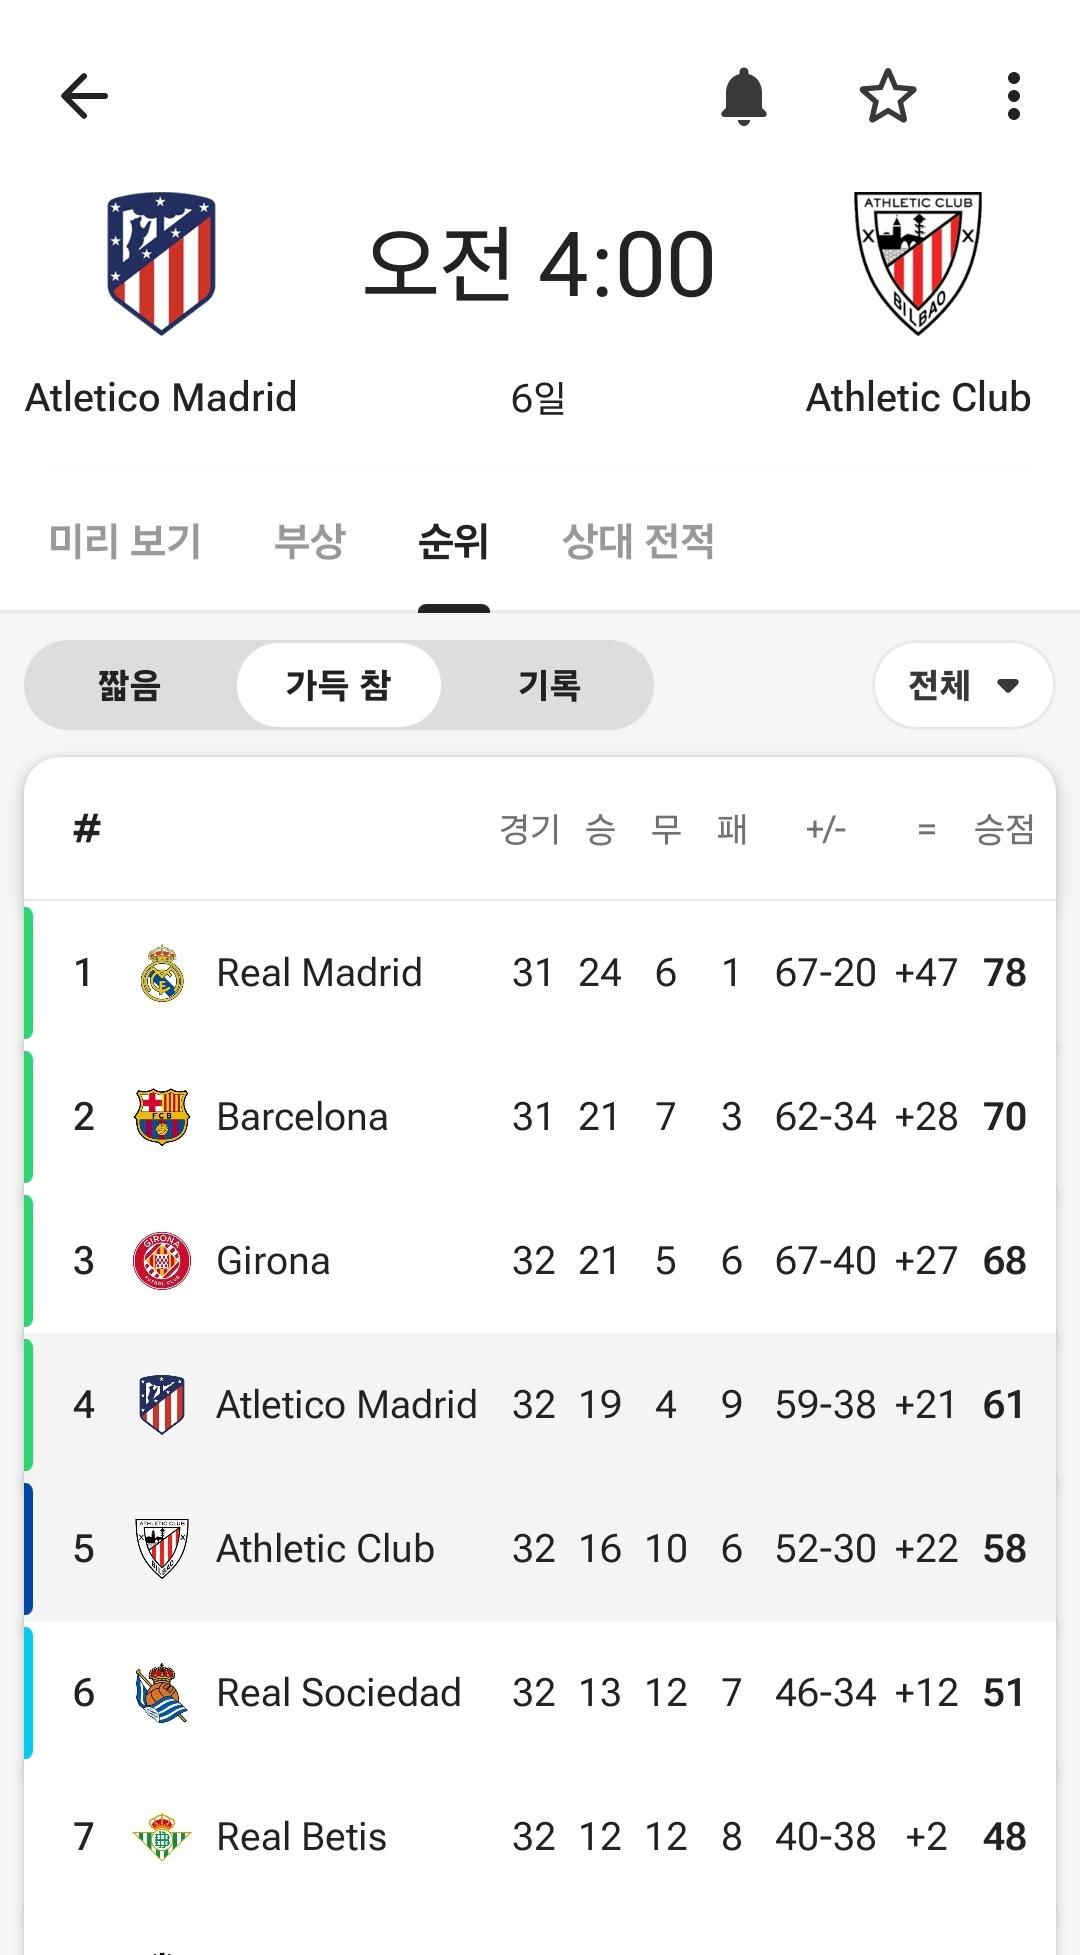Viewport: 1080px width, 1955px height.
Task: Open Athletic Club crest in match header
Action: click(918, 263)
